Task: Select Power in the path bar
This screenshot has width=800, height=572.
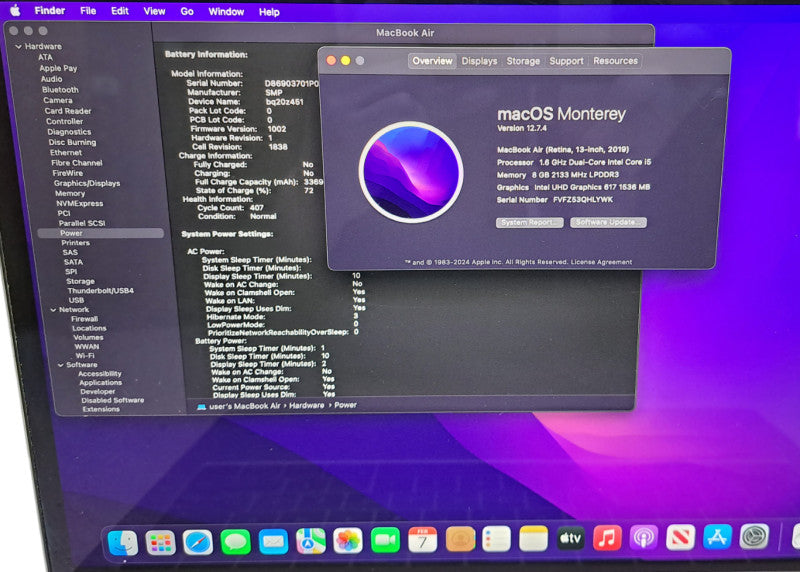Action: pos(345,405)
